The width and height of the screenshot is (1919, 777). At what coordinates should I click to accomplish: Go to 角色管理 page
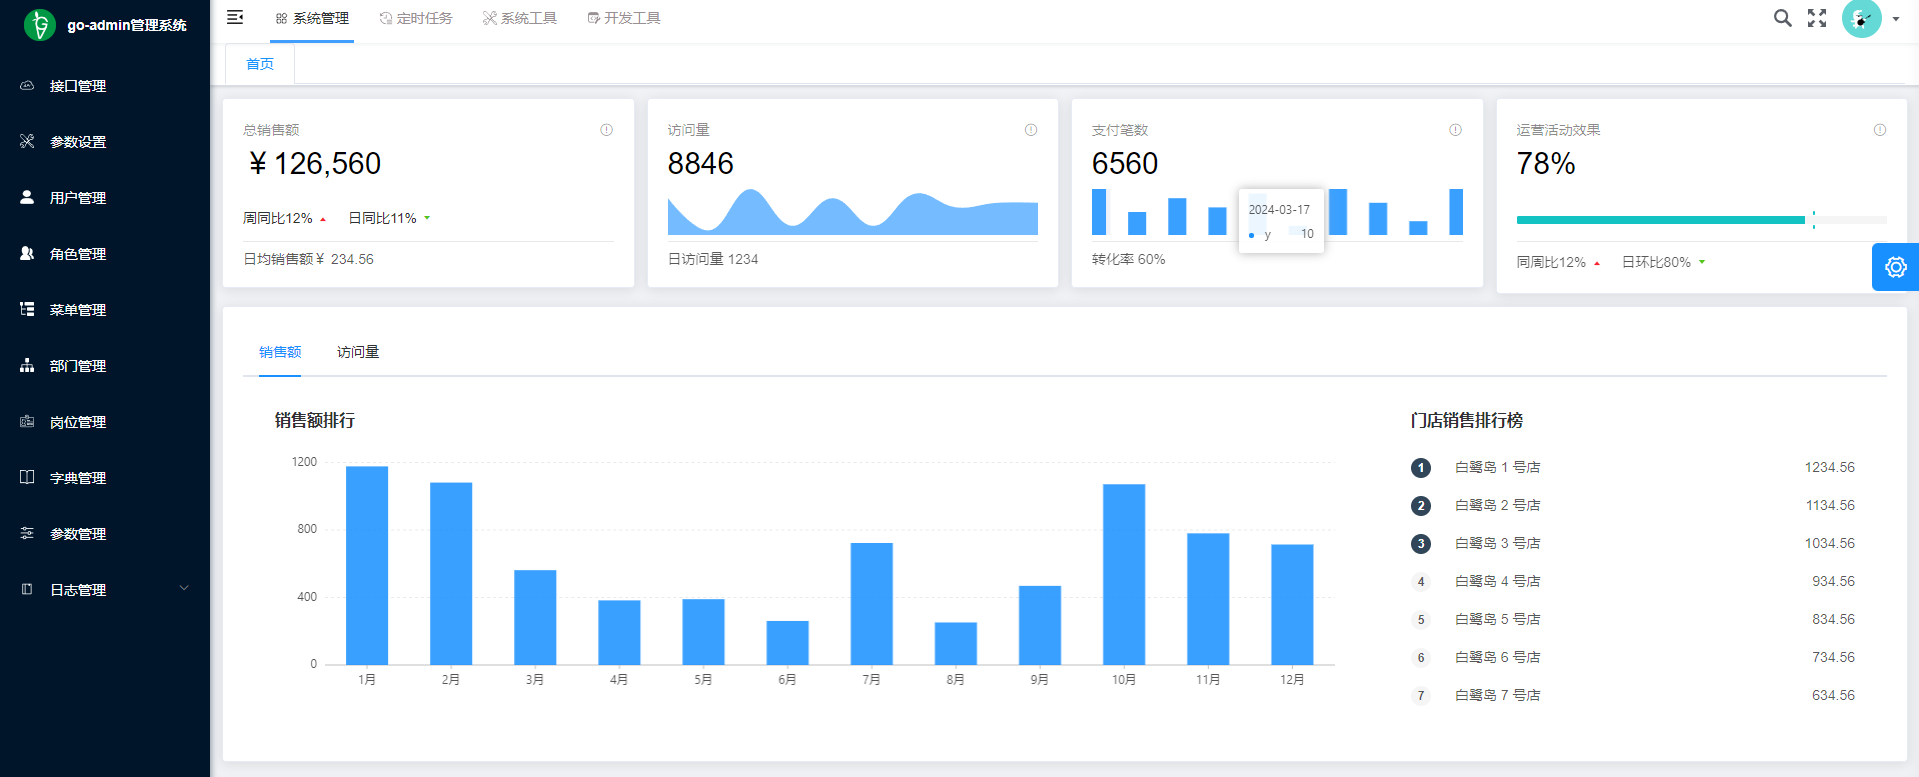pos(105,254)
